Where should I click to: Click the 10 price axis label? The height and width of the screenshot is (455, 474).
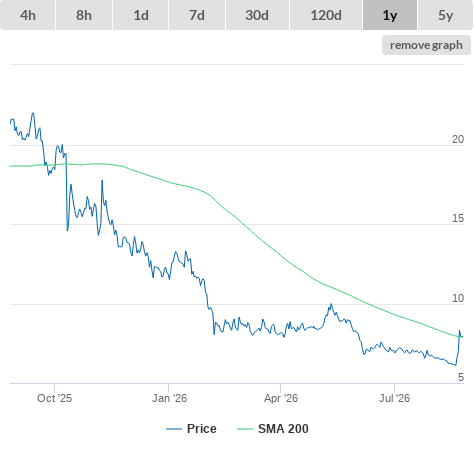pos(458,298)
